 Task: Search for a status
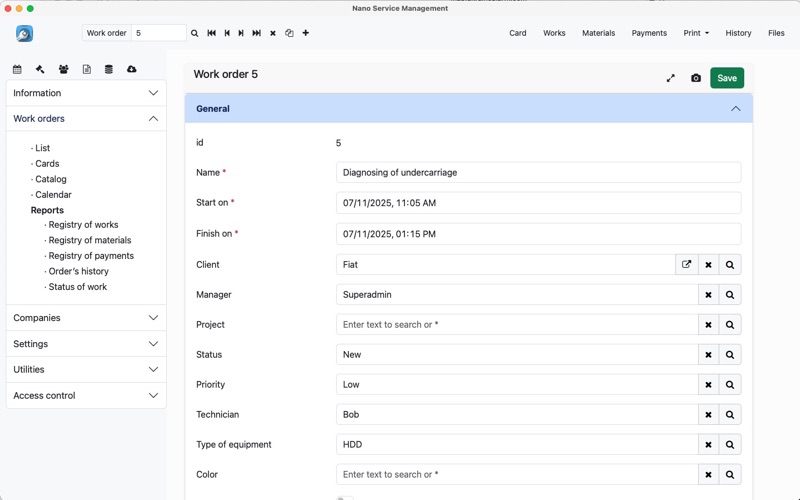tap(730, 355)
